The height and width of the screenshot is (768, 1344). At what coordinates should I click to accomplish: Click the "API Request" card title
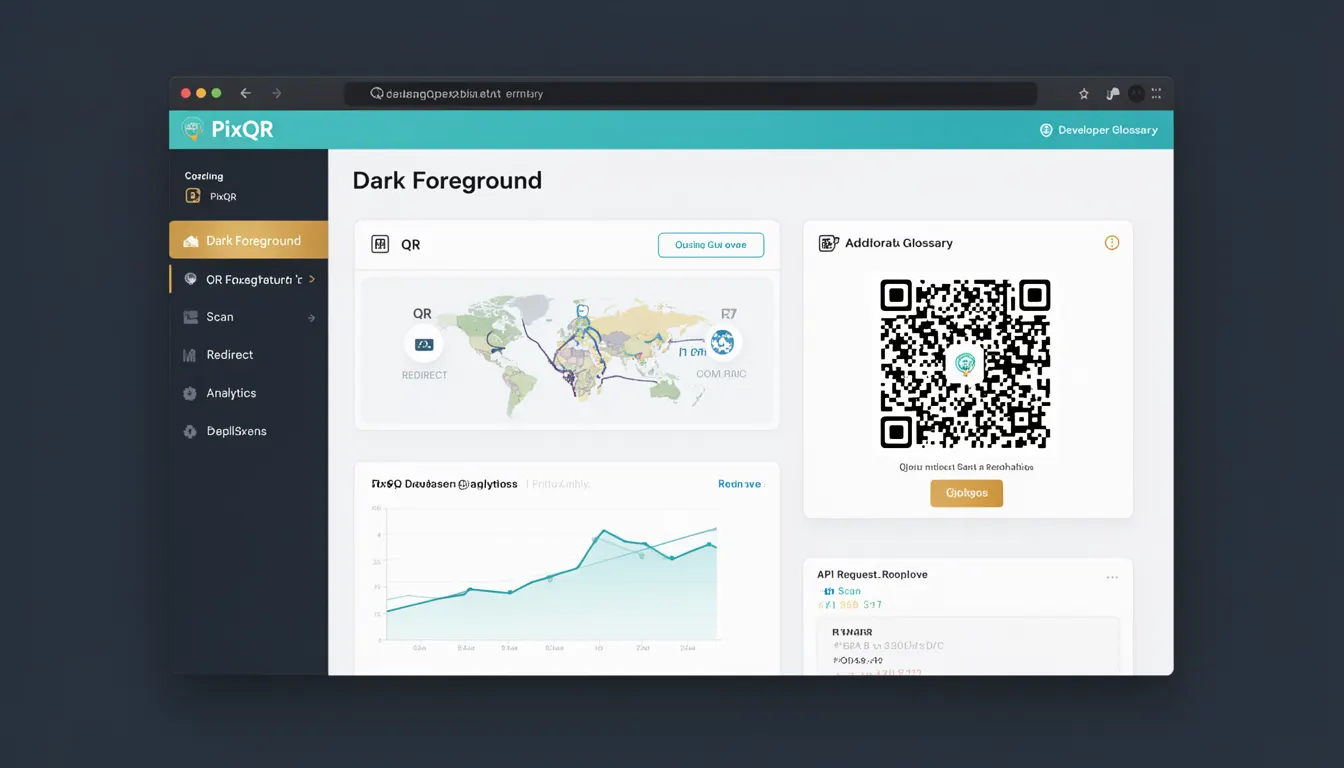tap(872, 575)
